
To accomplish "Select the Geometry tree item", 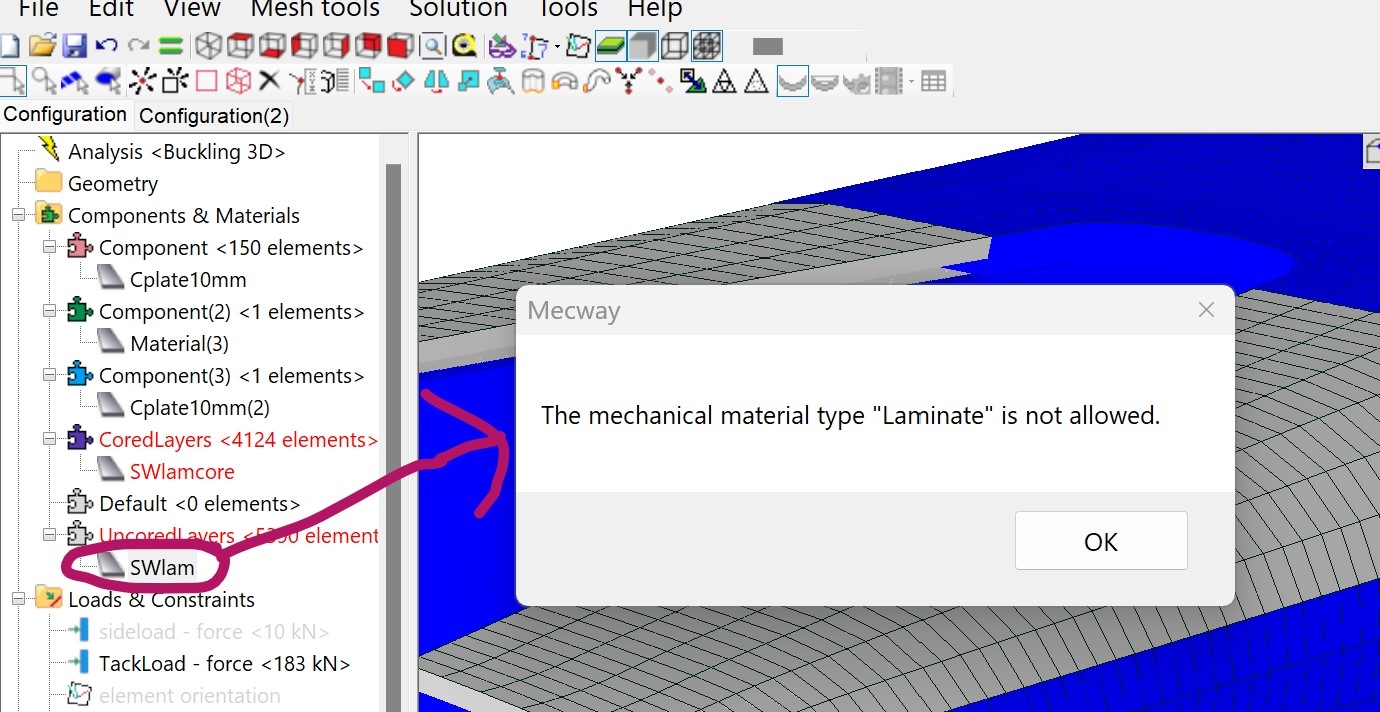I will pos(112,184).
